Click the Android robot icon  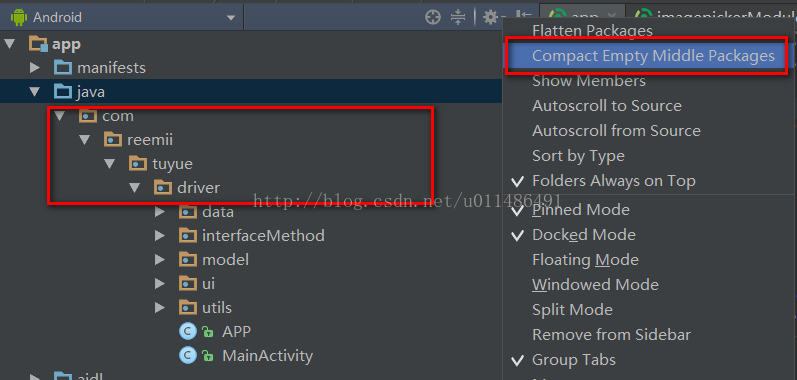coord(19,18)
